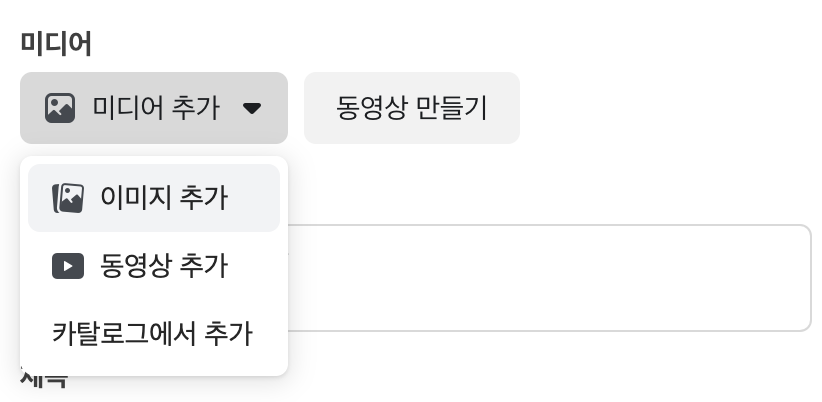Pick 카탈로그에서 추가 from the media menu
Image resolution: width=822 pixels, height=402 pixels.
154,333
